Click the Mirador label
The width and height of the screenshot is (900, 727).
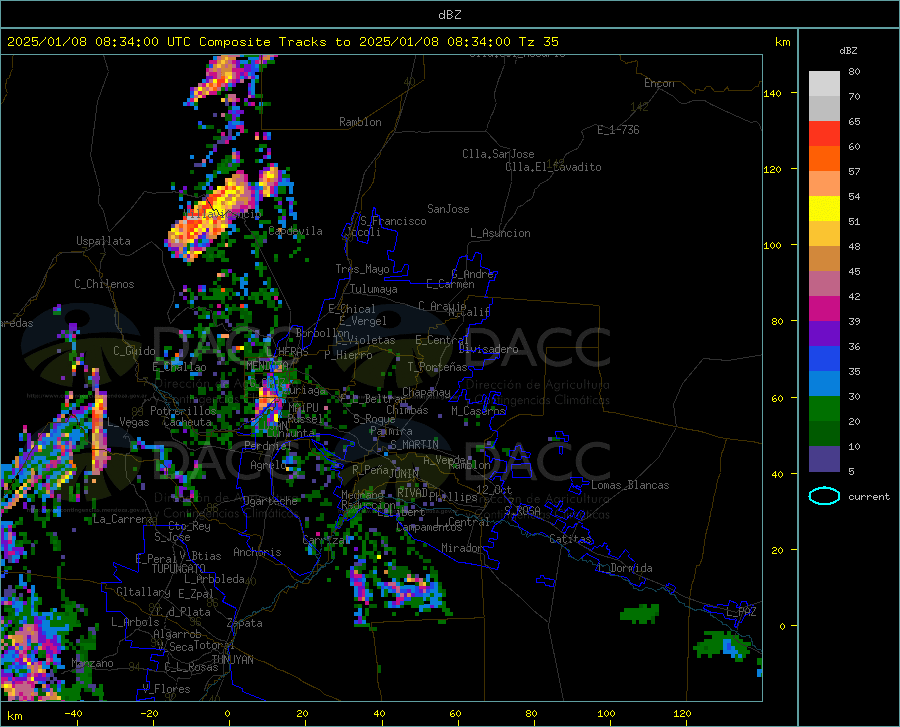(462, 548)
